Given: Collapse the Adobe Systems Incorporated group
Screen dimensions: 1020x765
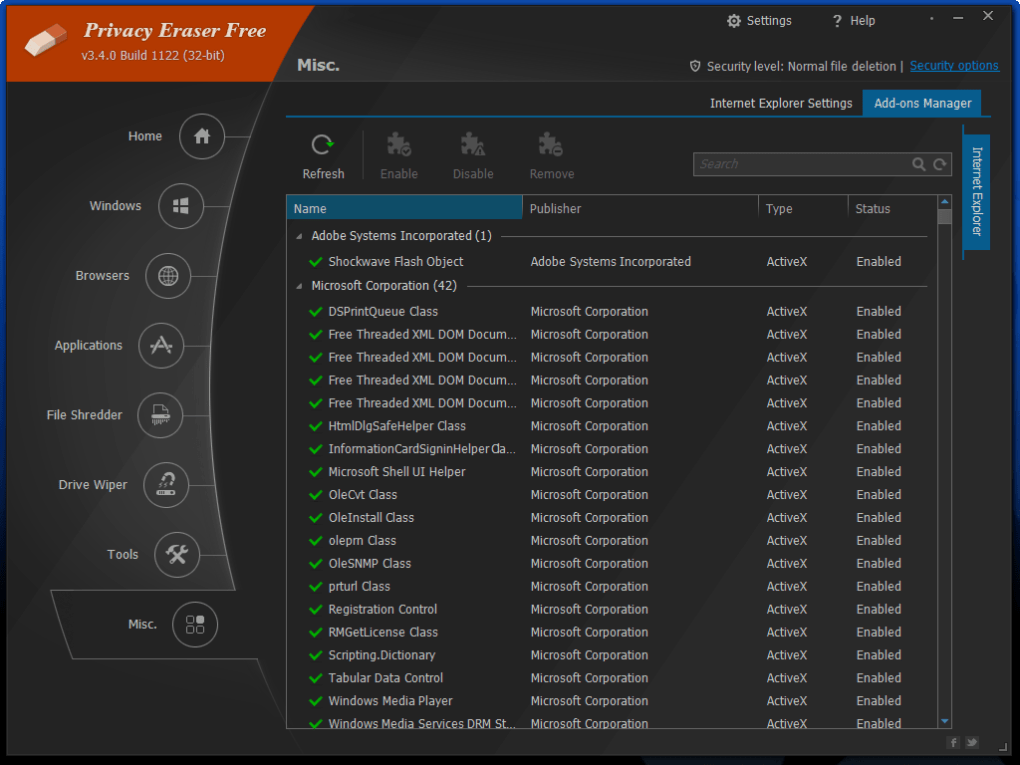Looking at the screenshot, I should click(299, 237).
